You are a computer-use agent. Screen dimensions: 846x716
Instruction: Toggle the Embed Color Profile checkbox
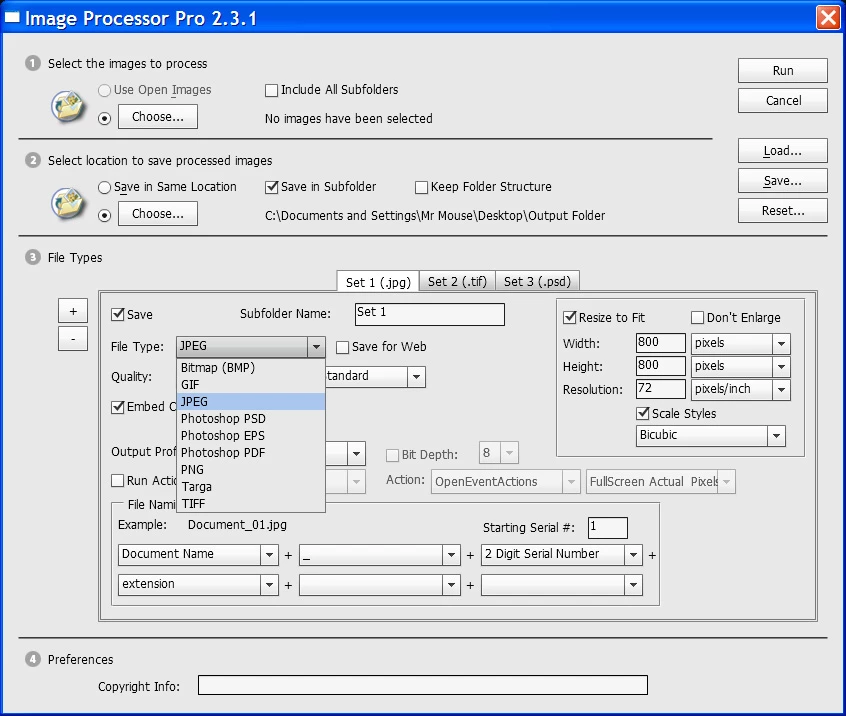[x=118, y=407]
